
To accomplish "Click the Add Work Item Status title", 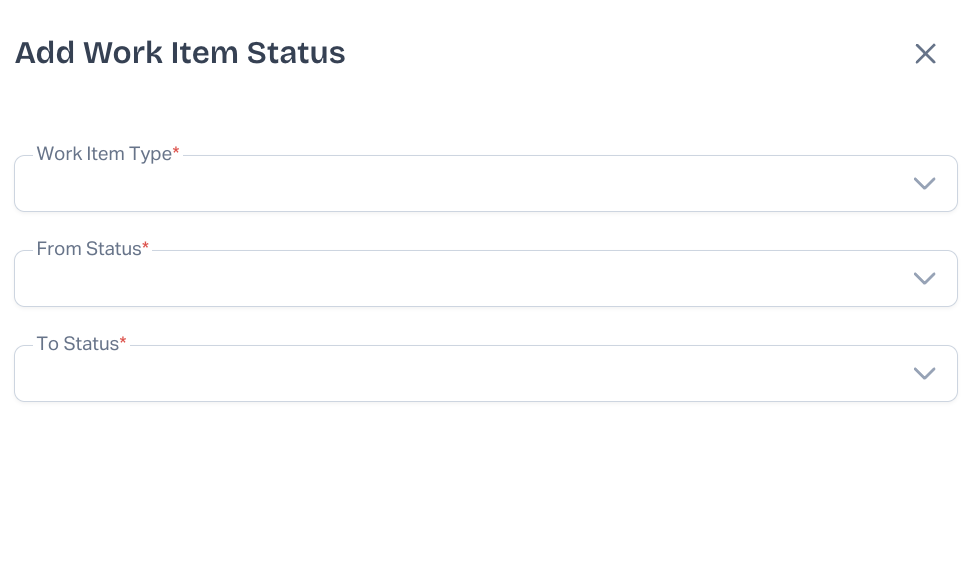I will (x=180, y=53).
